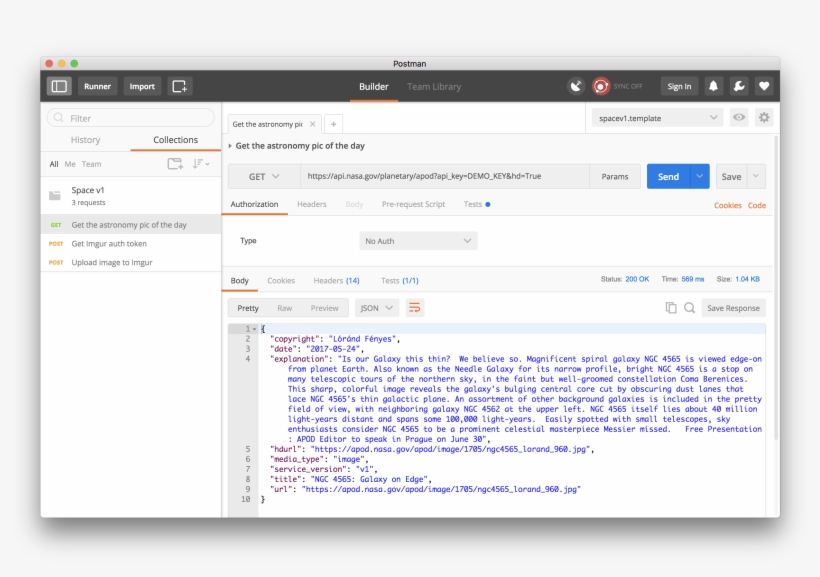Viewport: 820px width, 577px height.
Task: Open manage environments gear icon
Action: (x=764, y=118)
